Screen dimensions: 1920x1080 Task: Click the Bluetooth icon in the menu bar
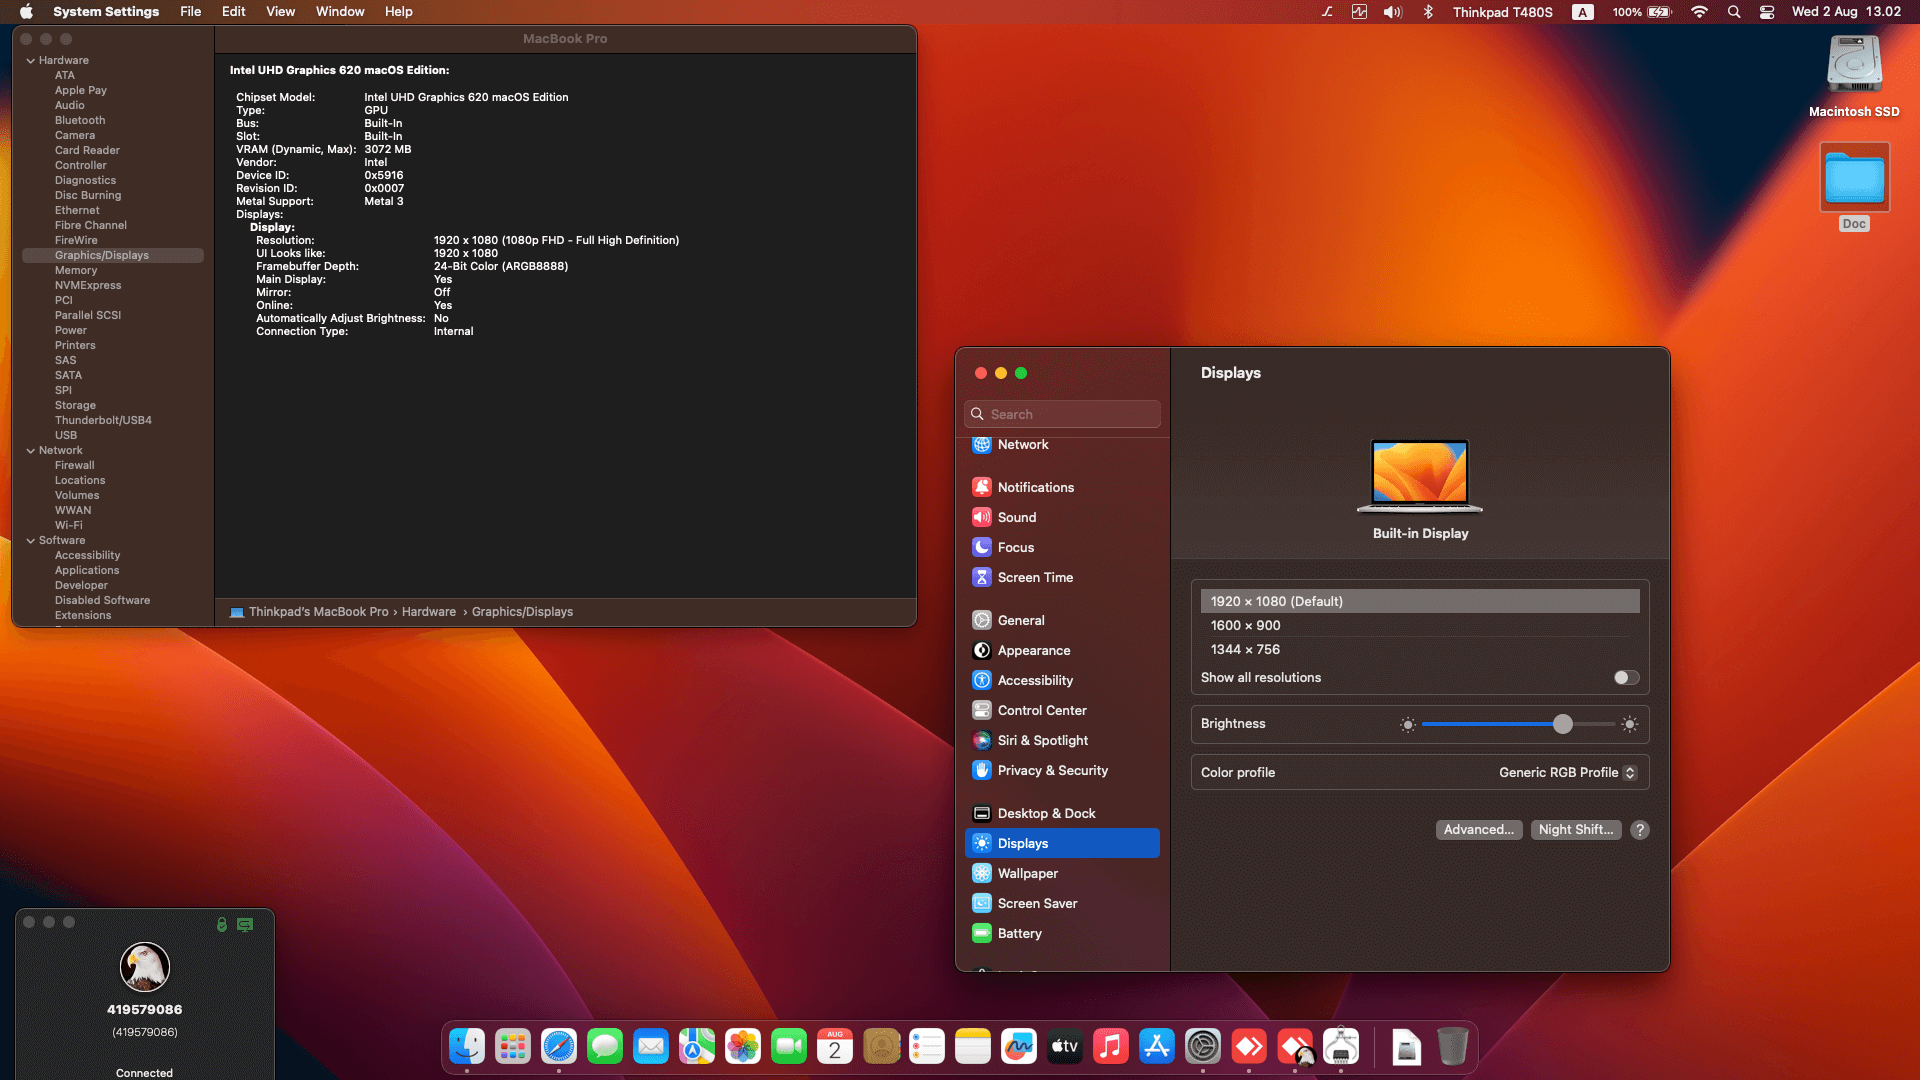1428,12
